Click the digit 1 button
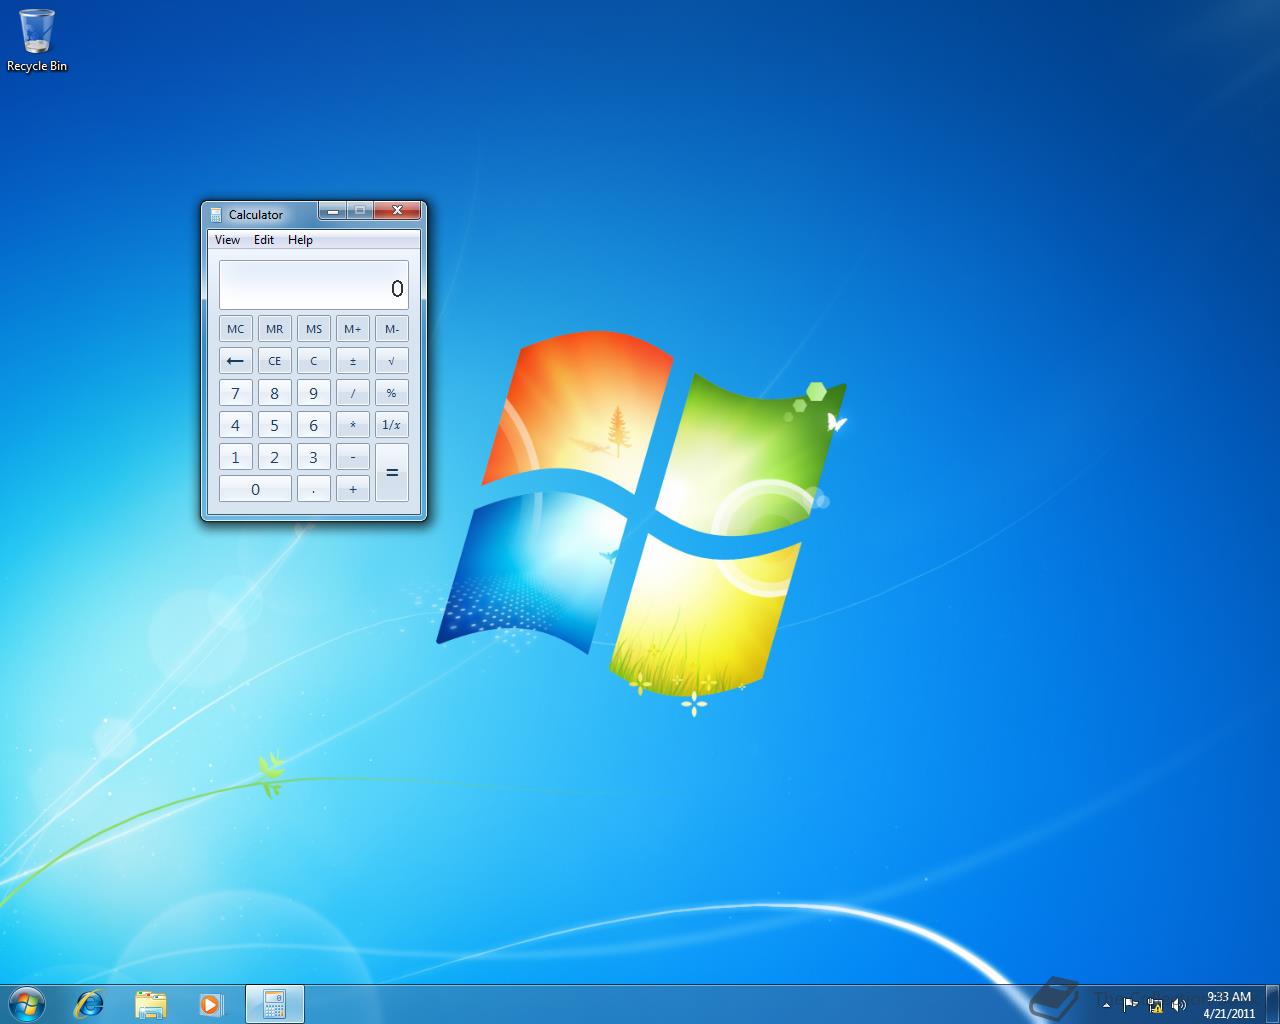This screenshot has width=1280, height=1024. pos(236,457)
